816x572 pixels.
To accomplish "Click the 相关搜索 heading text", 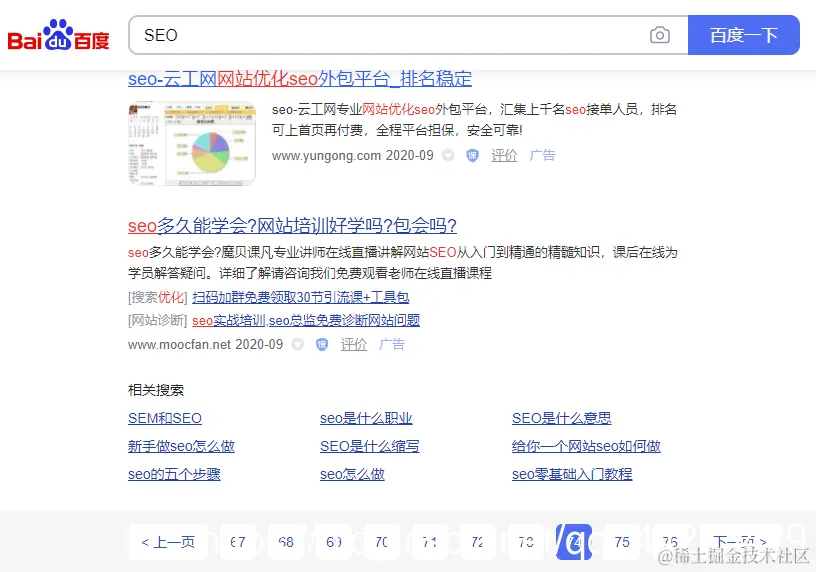I will point(156,390).
